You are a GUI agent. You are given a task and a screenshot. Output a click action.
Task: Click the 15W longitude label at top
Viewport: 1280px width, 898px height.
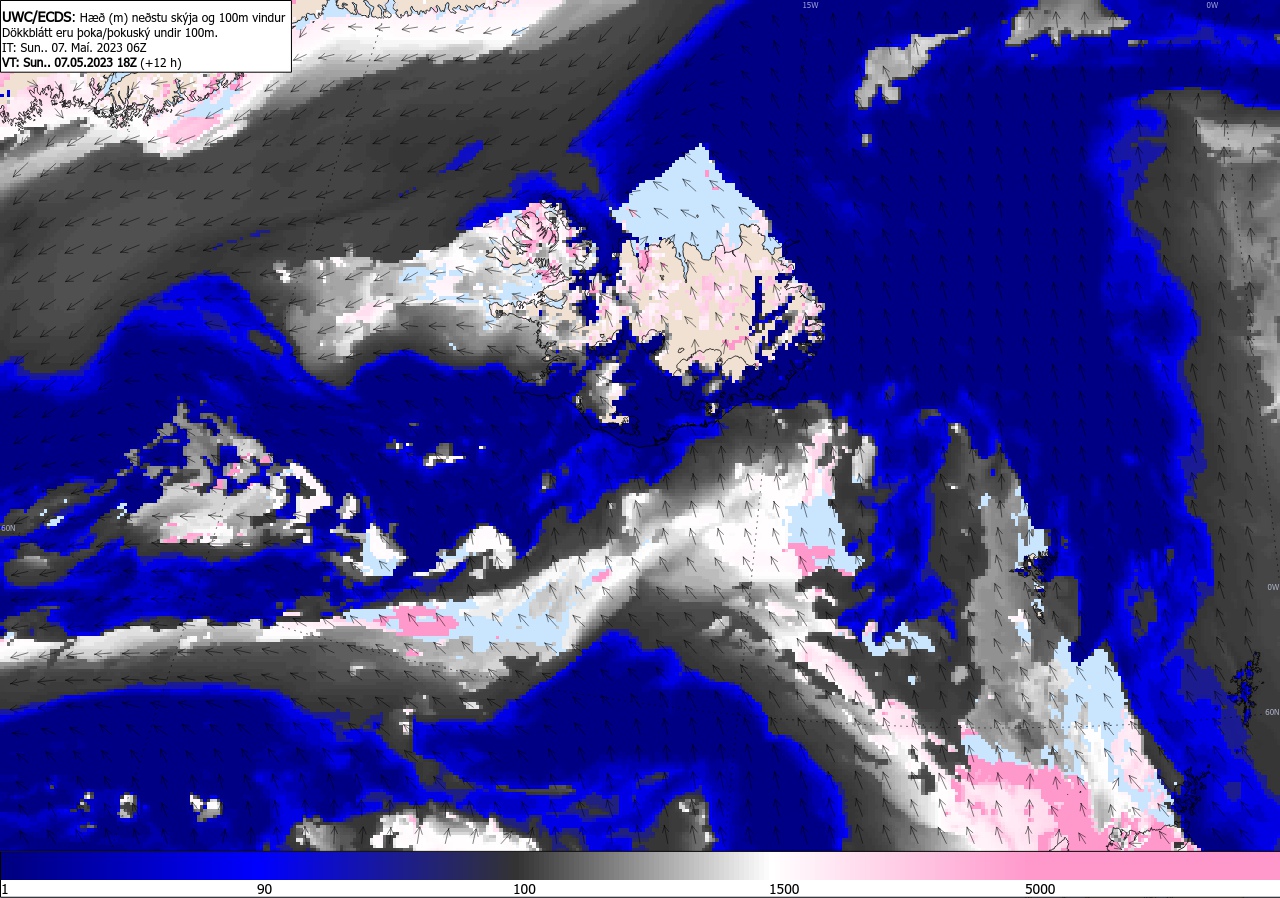tap(810, 5)
